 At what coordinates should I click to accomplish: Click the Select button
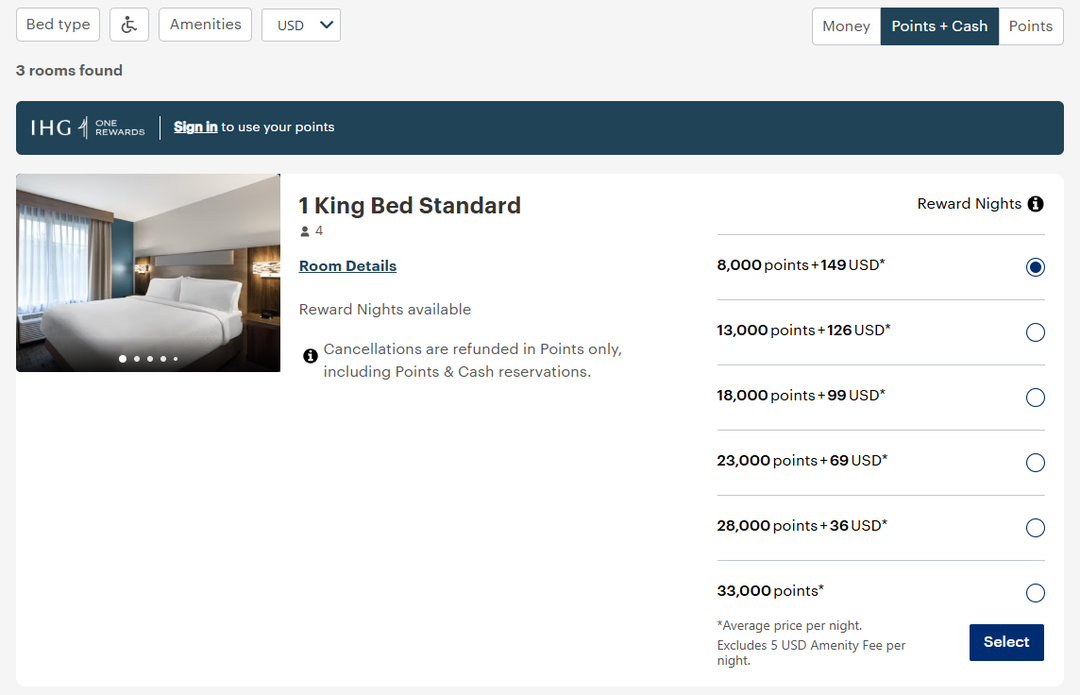tap(1006, 642)
